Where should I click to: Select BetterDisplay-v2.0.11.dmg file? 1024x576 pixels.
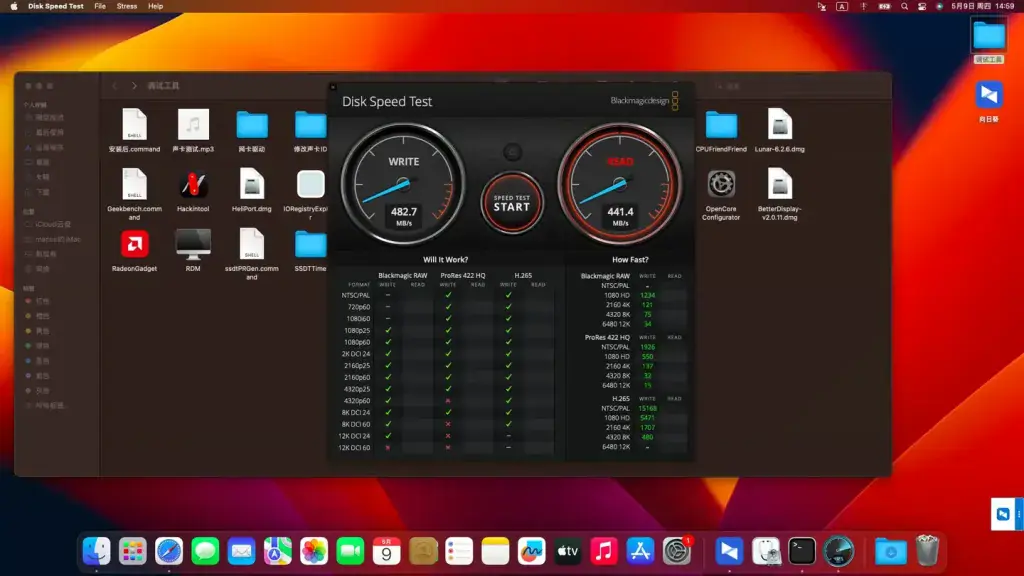pos(779,194)
